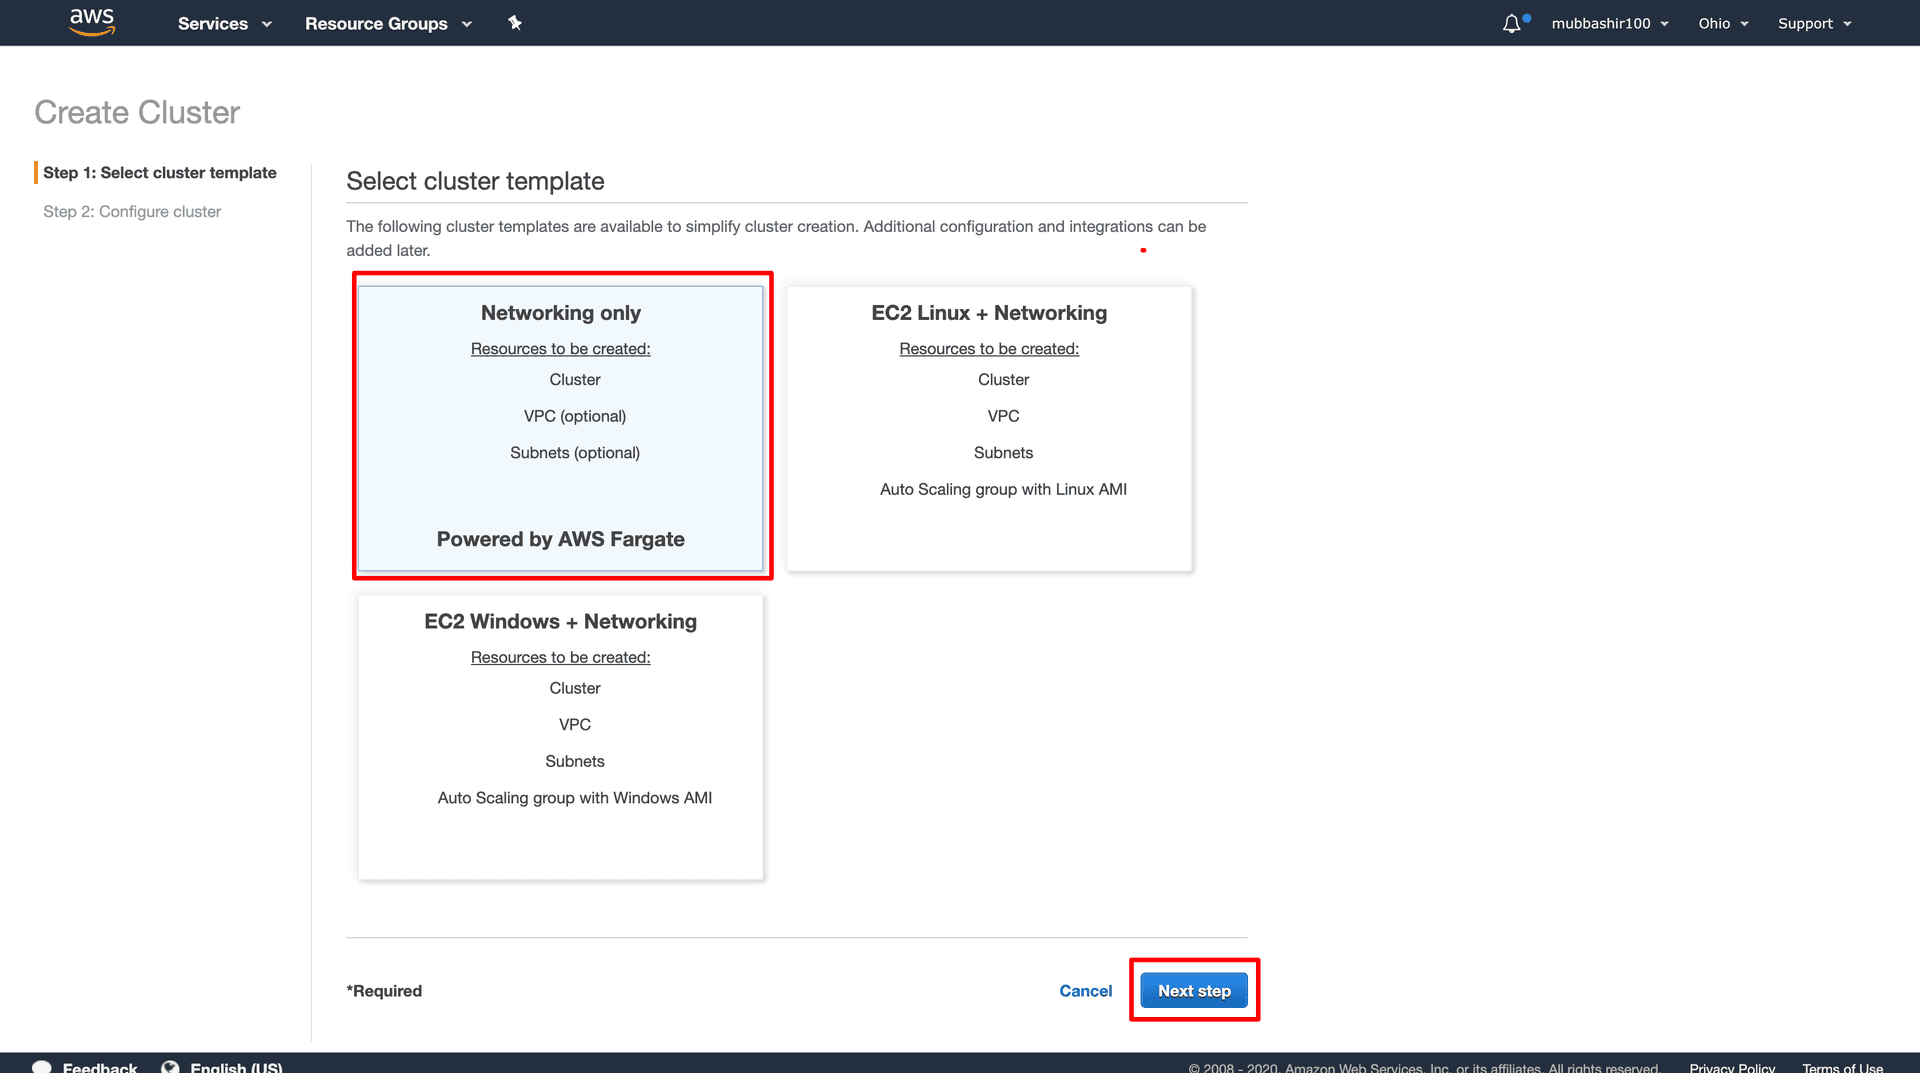Click 'Resources to be created:' in Networking only card
This screenshot has width=1920, height=1073.
point(561,349)
